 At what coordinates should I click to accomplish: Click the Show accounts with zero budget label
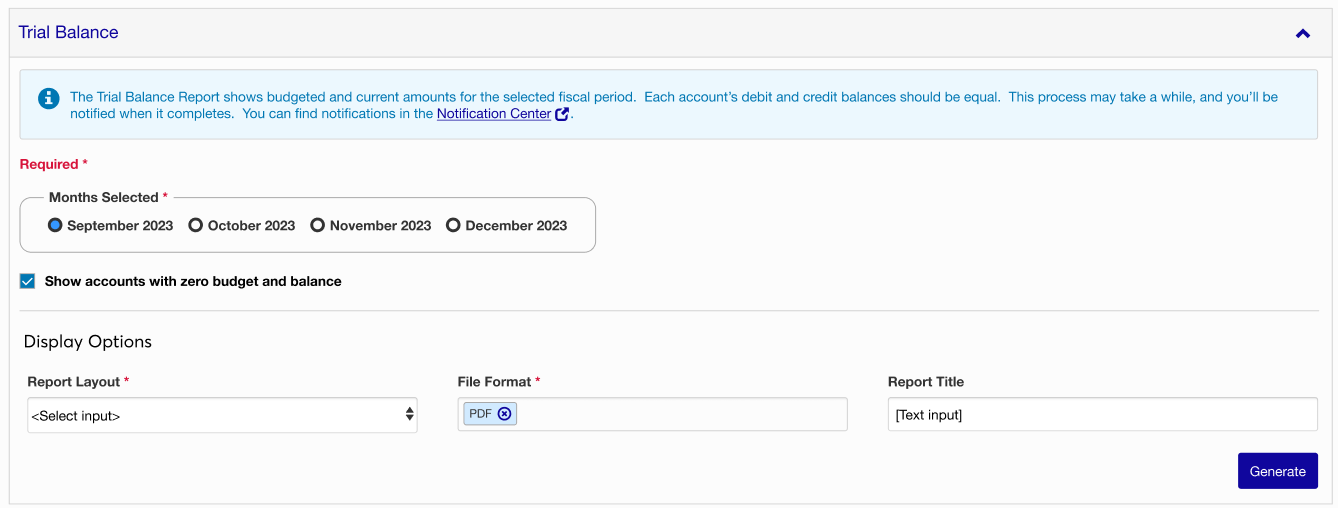click(193, 282)
